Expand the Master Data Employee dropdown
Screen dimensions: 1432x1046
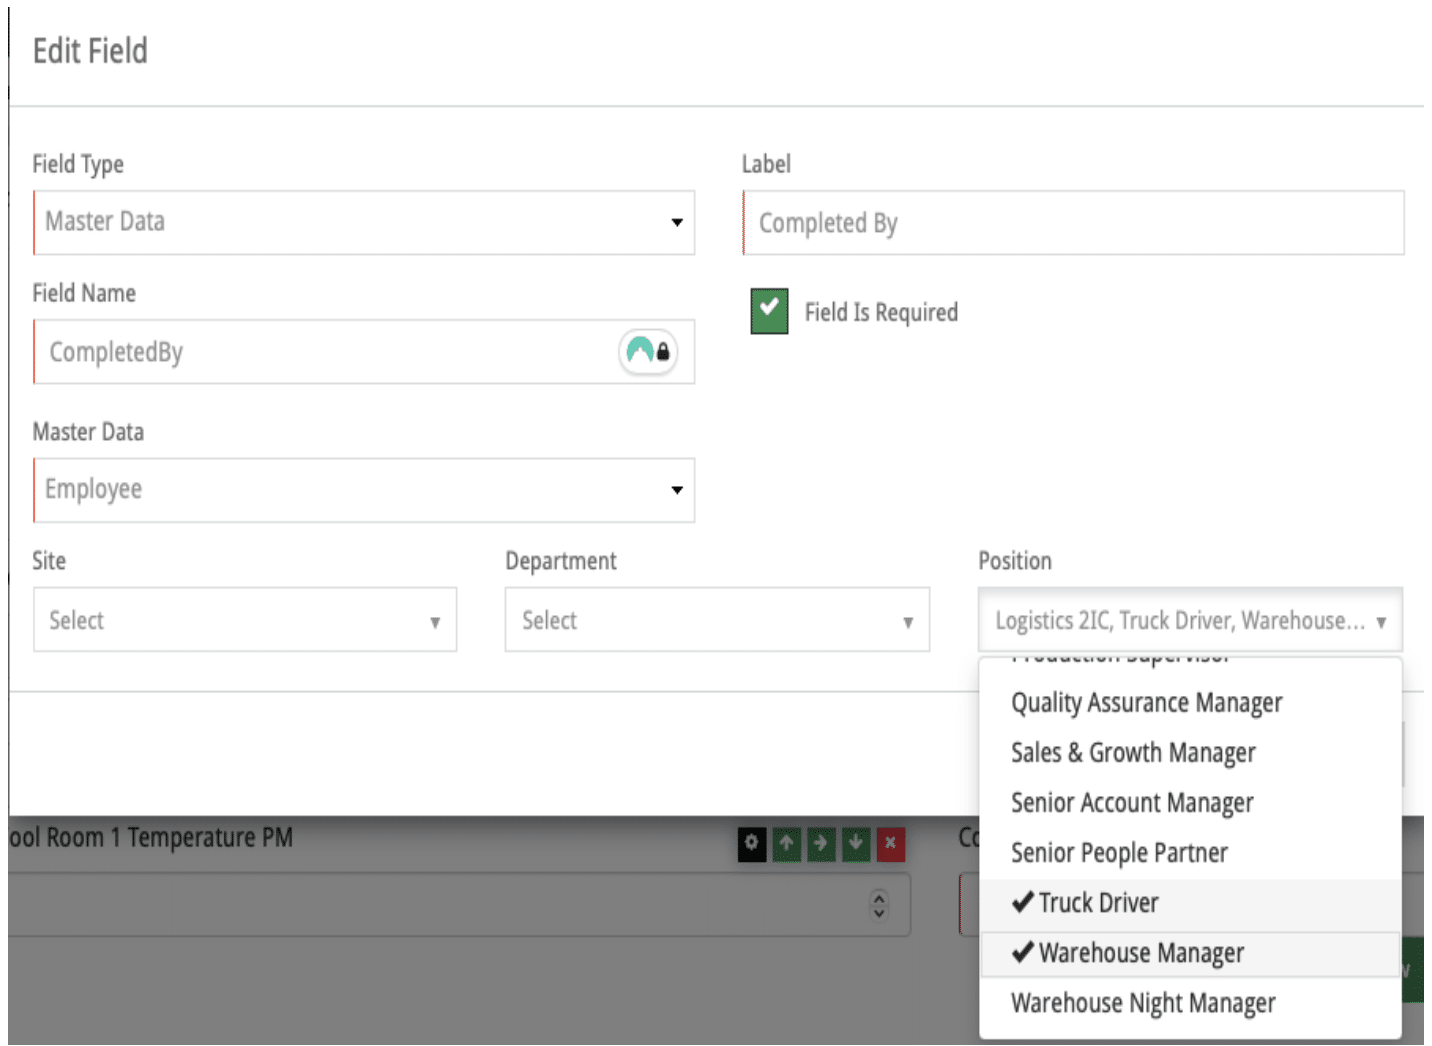point(364,490)
